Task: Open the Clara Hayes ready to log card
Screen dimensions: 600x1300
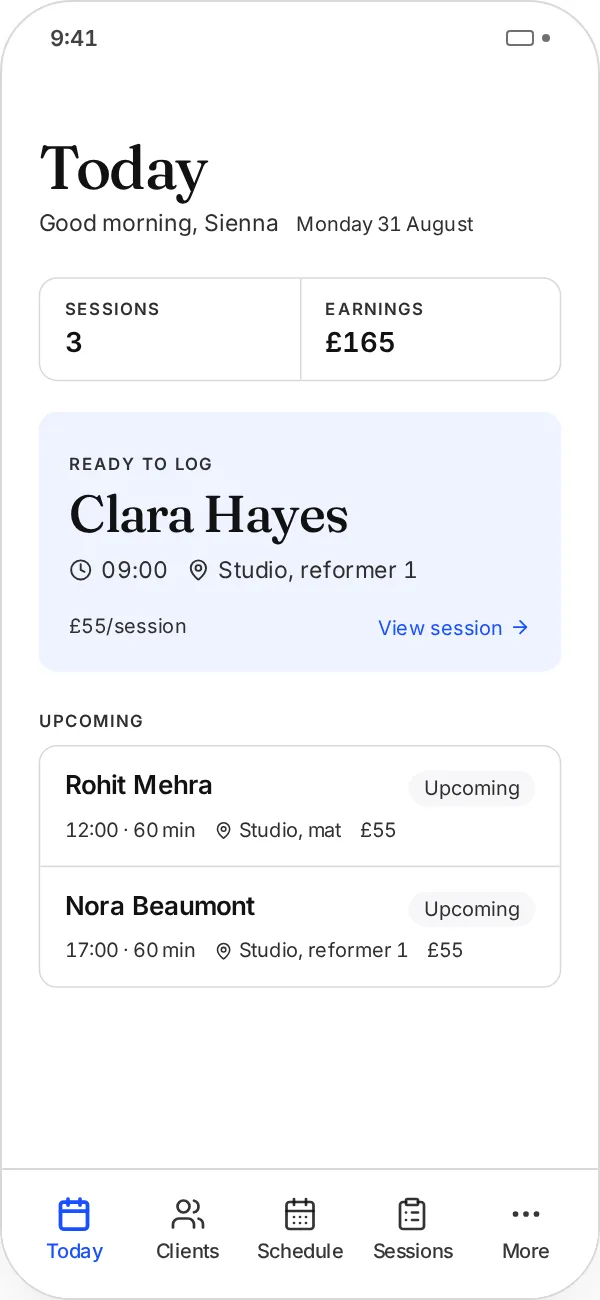Action: 300,541
